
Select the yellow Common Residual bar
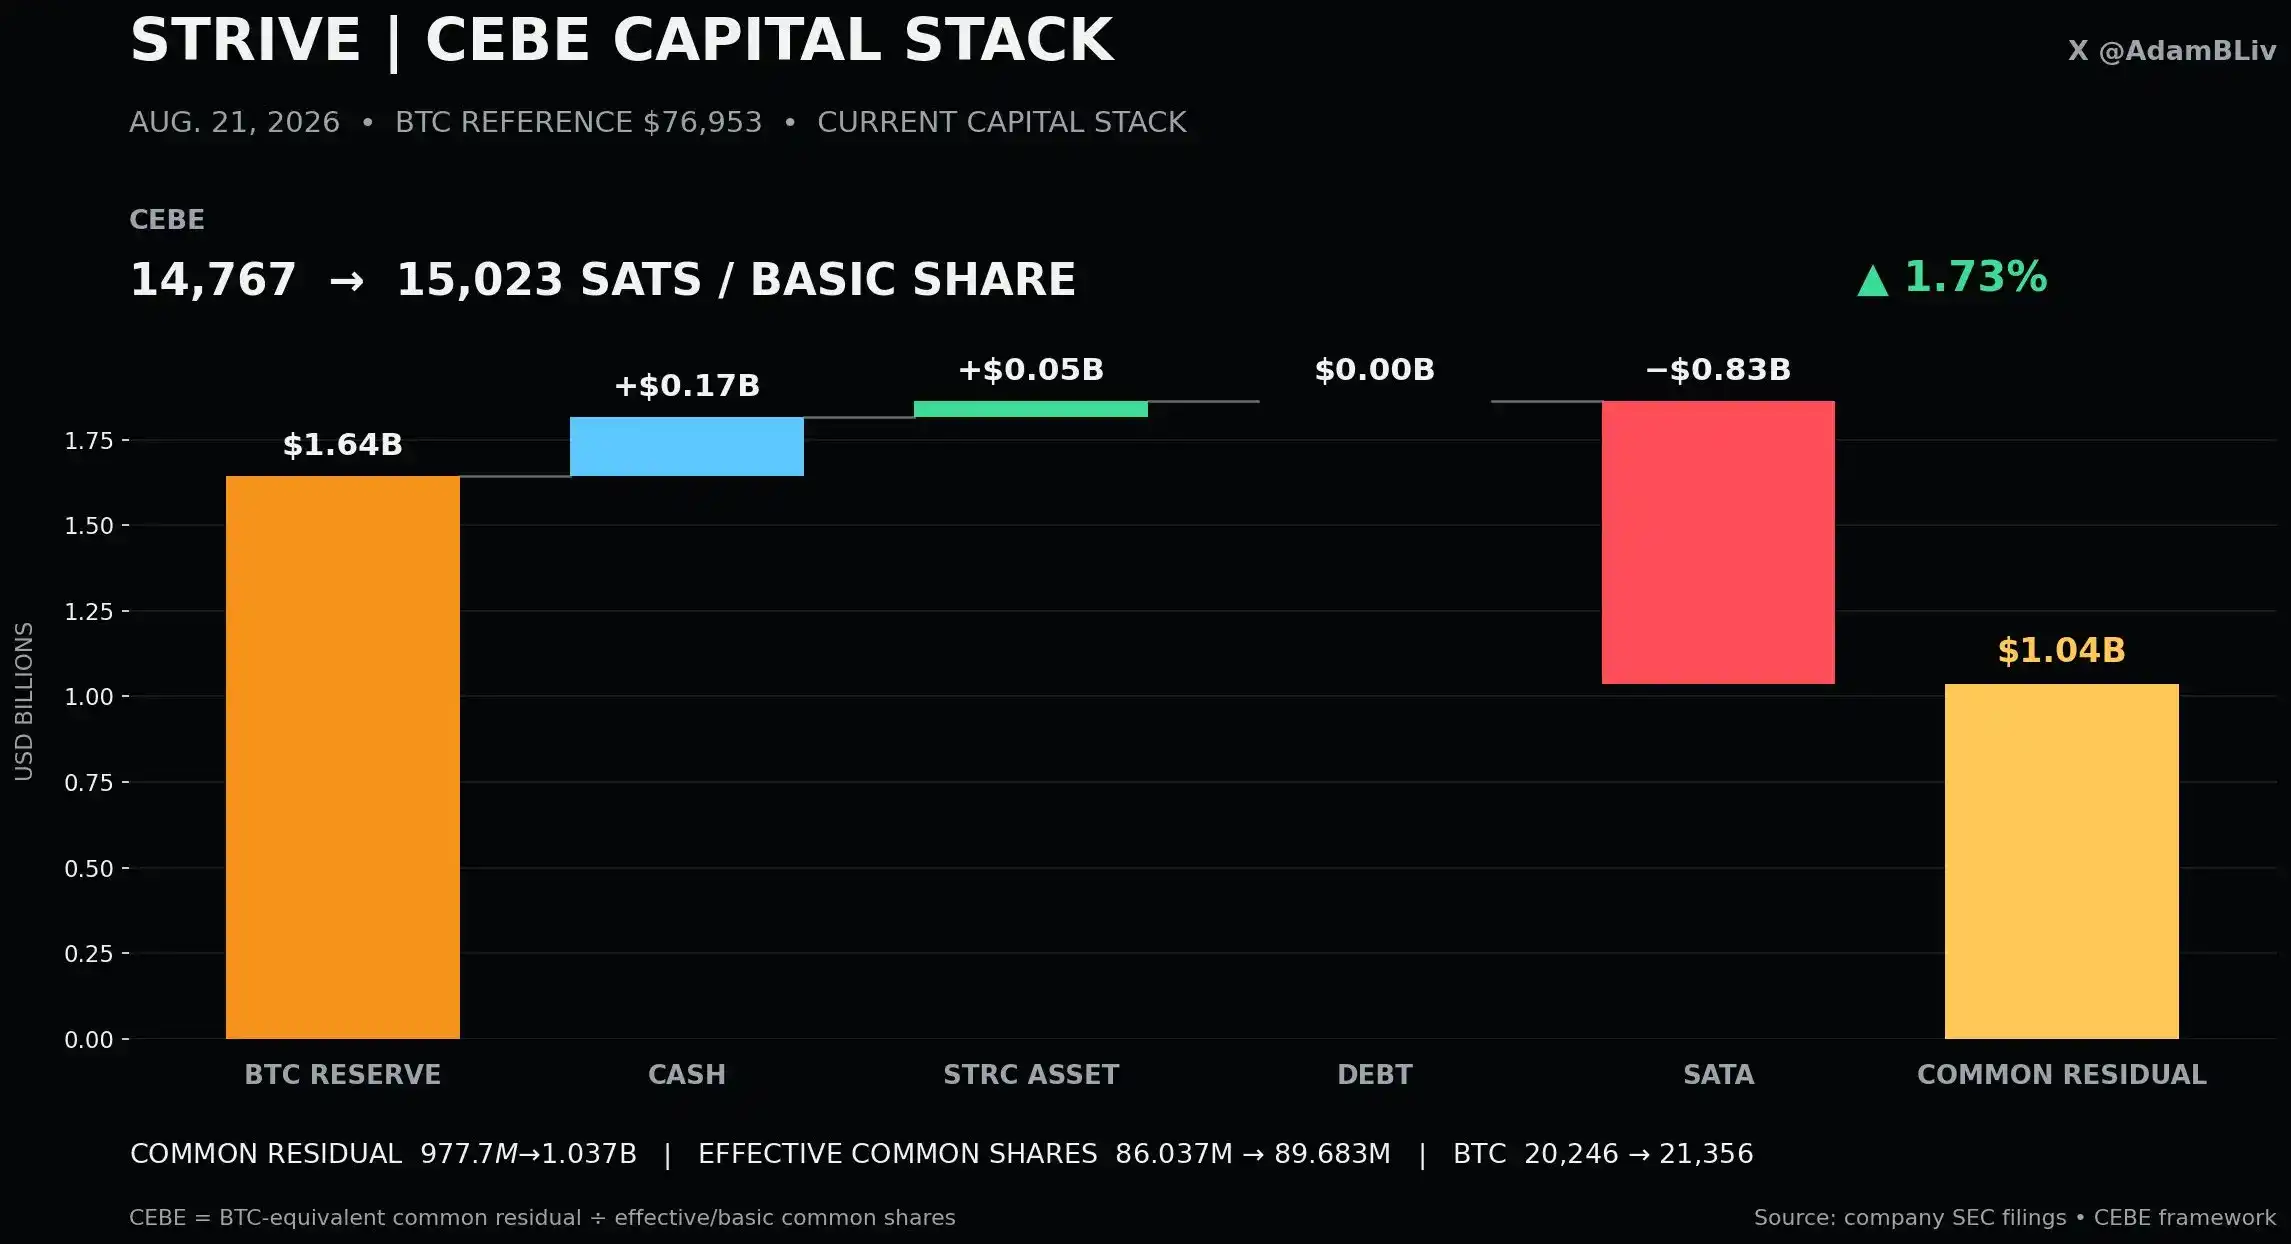pos(2062,861)
